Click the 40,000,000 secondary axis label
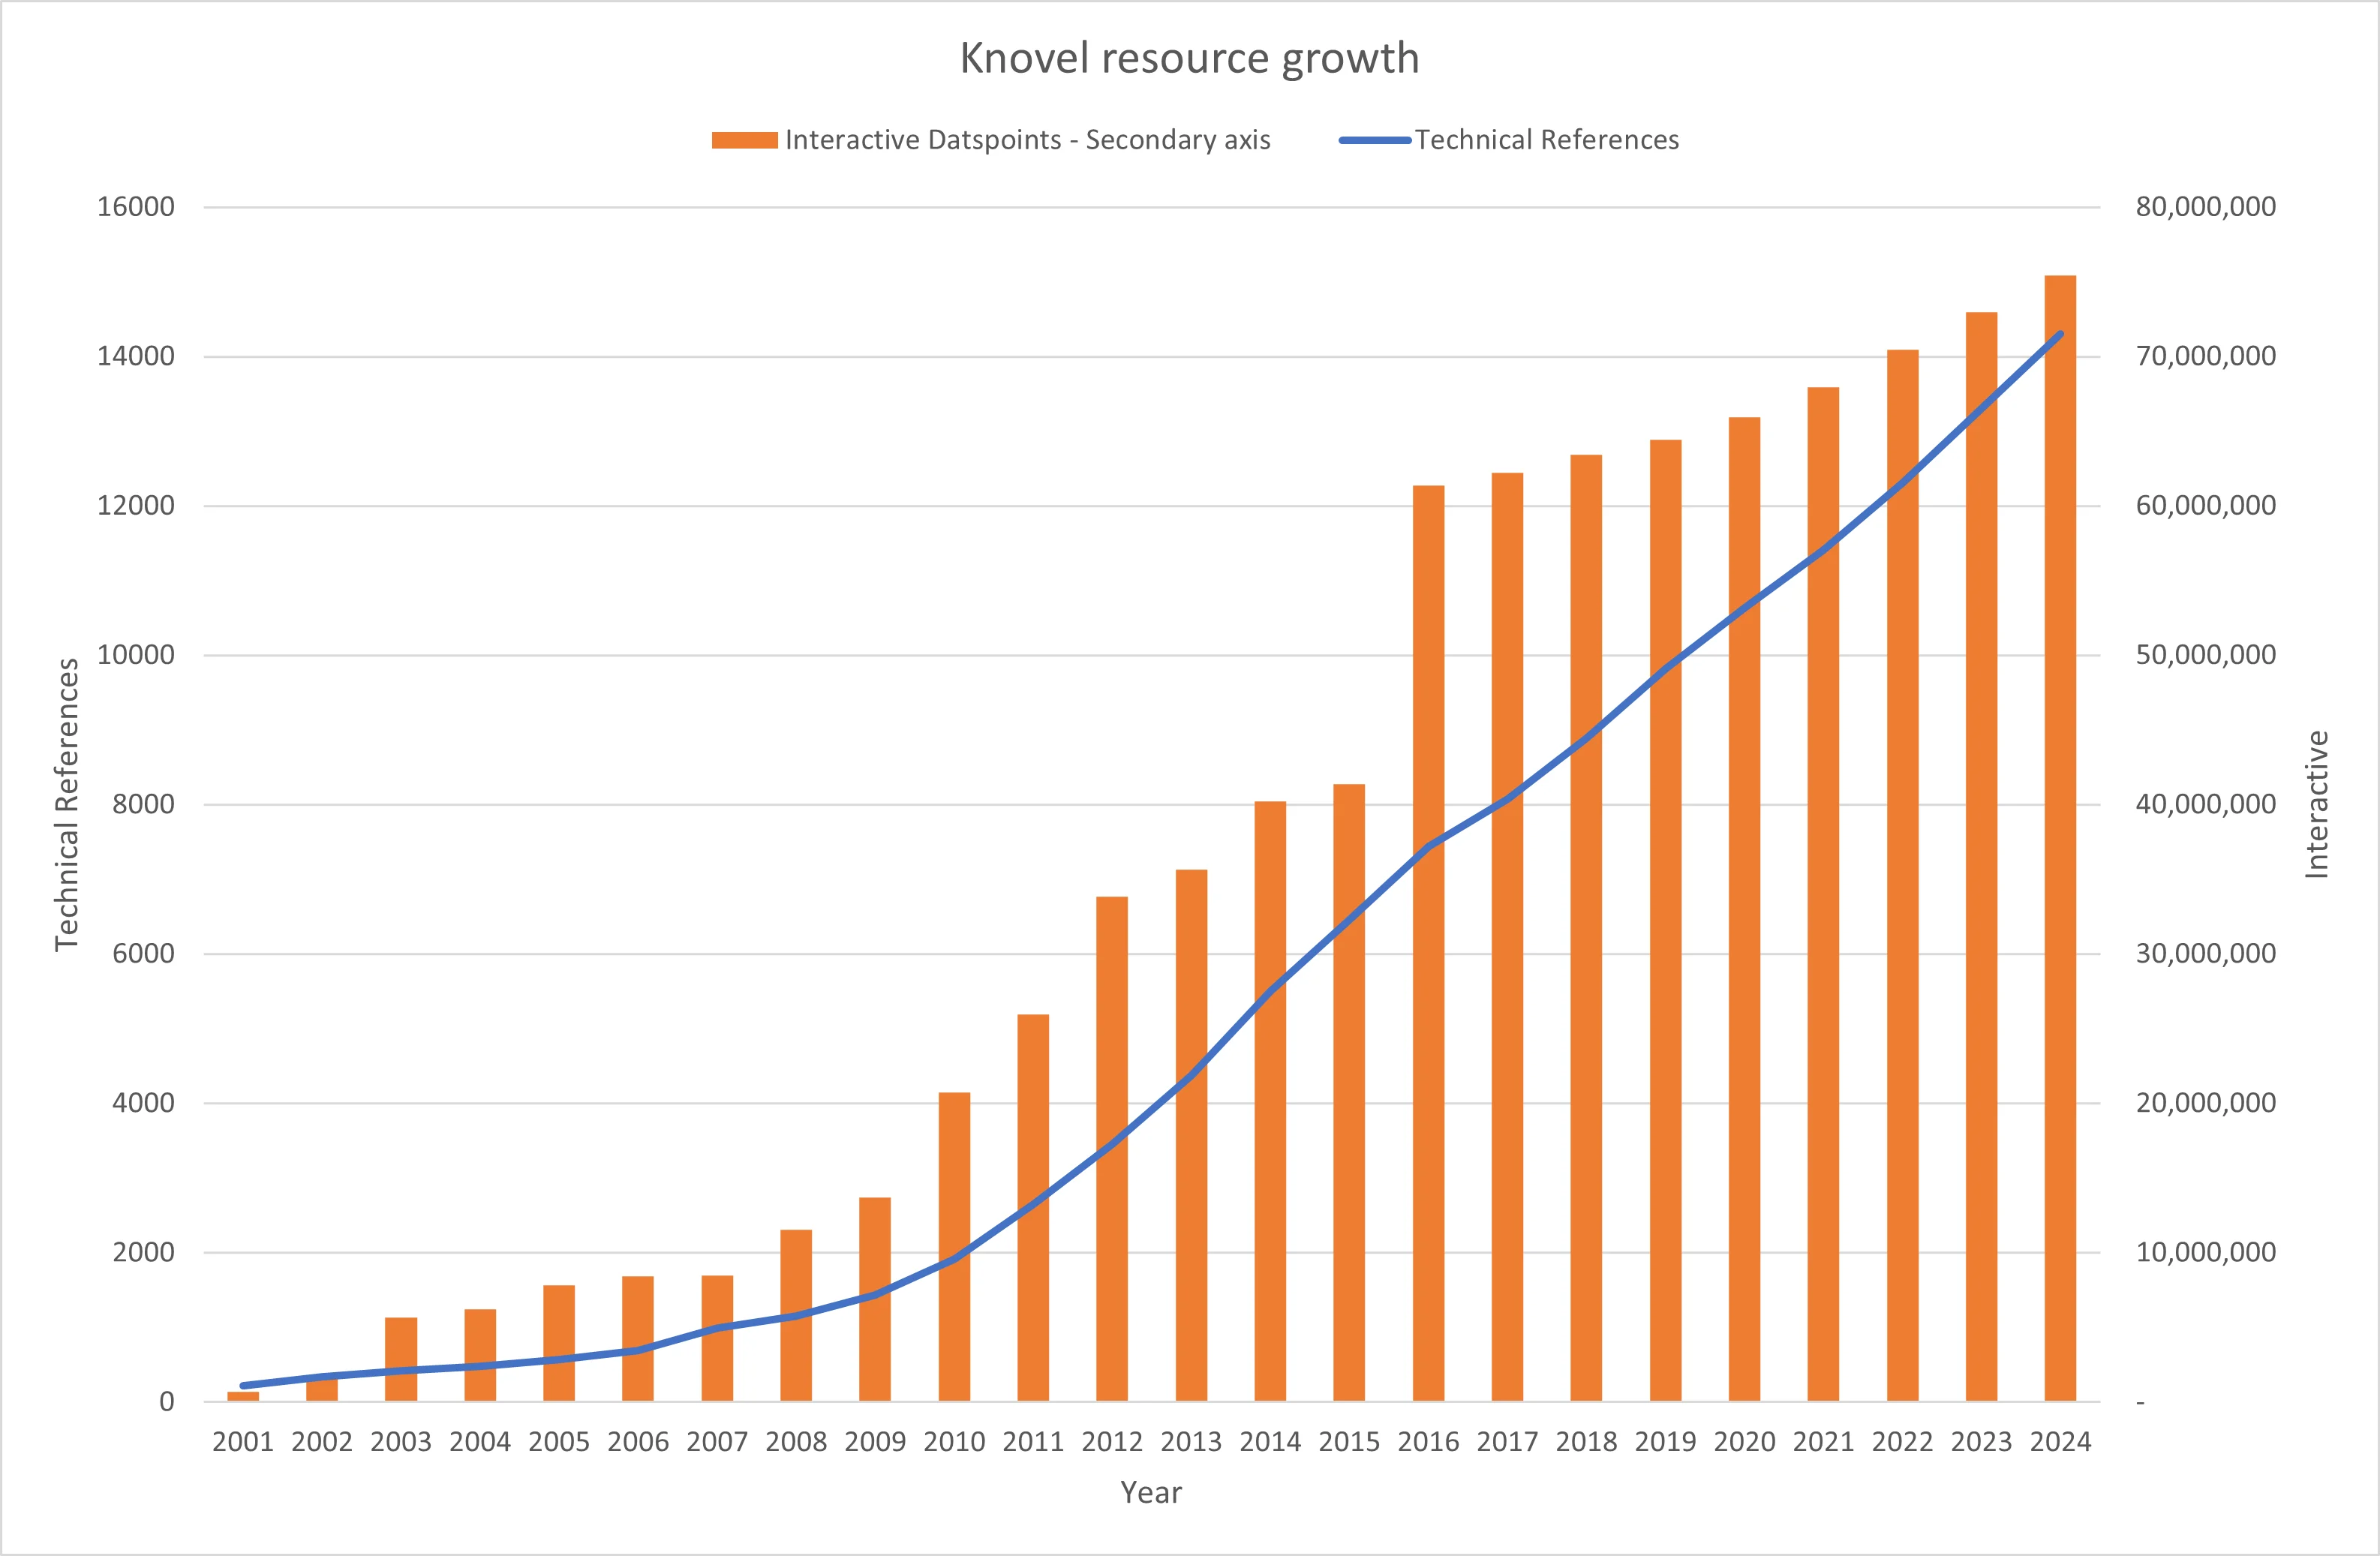The image size is (2380, 1556). click(x=2206, y=804)
